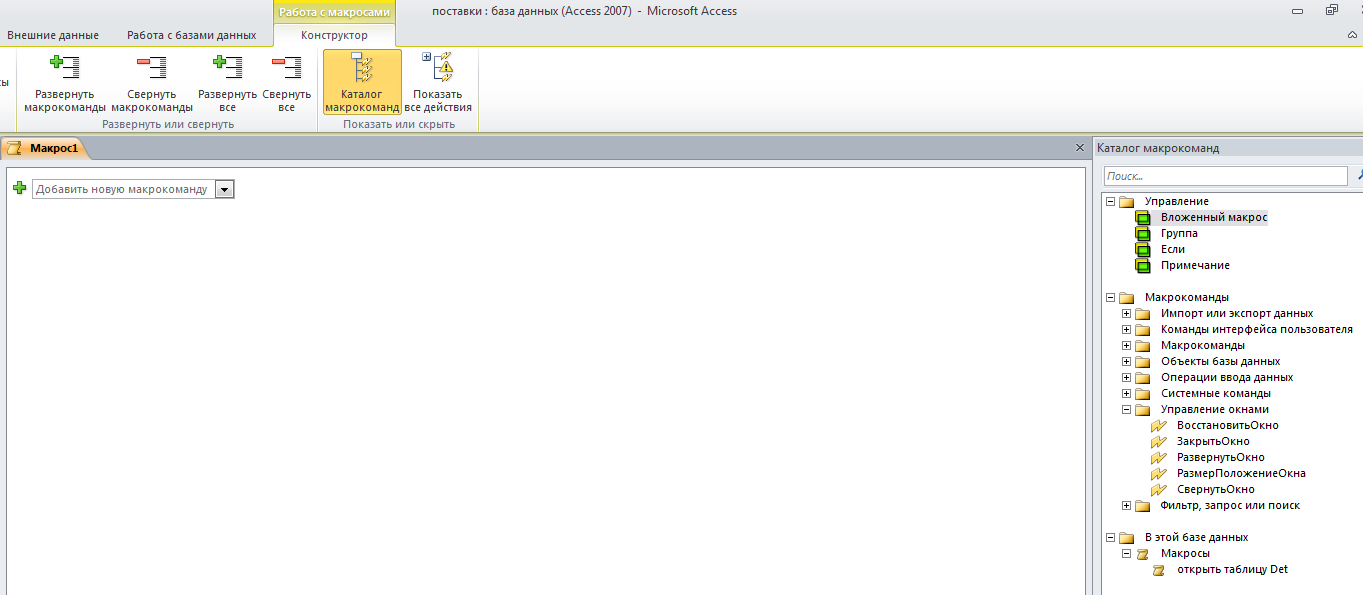Image resolution: width=1363 pixels, height=595 pixels.
Task: Toggle Показать все действия button
Action: point(438,83)
